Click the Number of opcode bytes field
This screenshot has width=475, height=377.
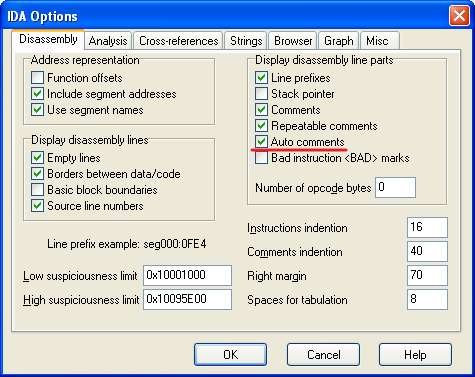395,187
